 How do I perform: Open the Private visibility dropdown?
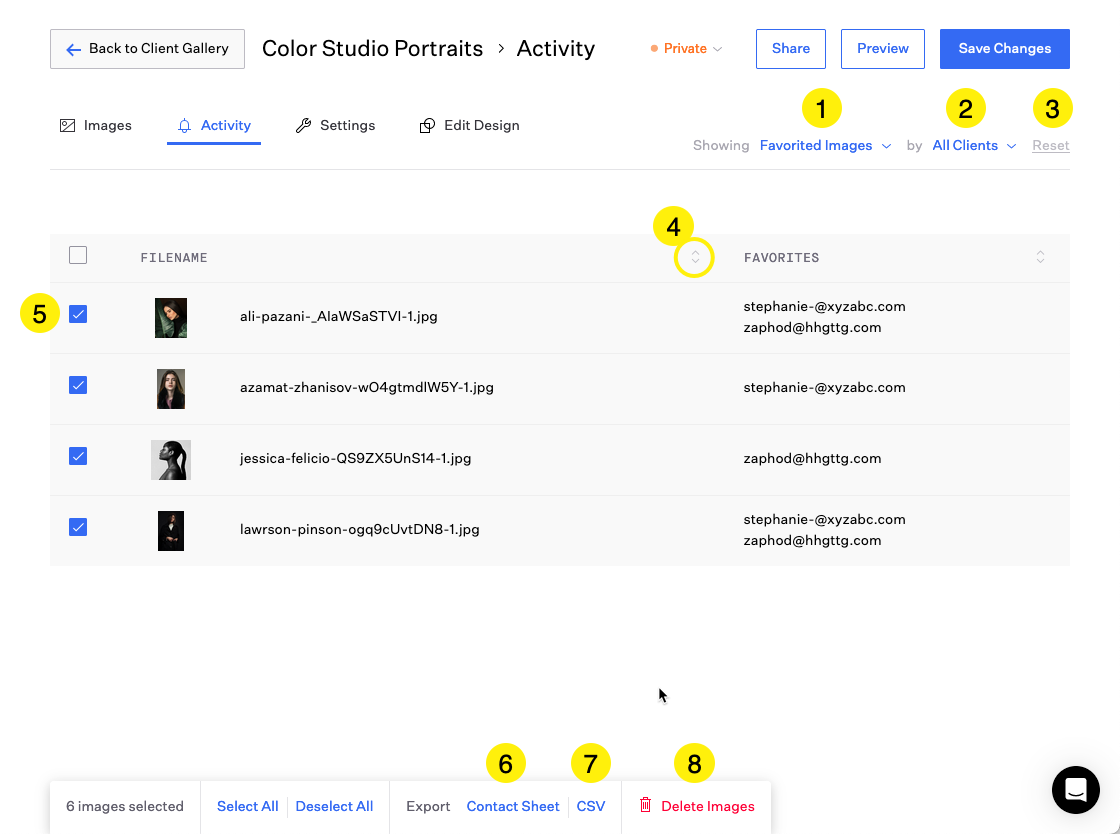click(686, 49)
